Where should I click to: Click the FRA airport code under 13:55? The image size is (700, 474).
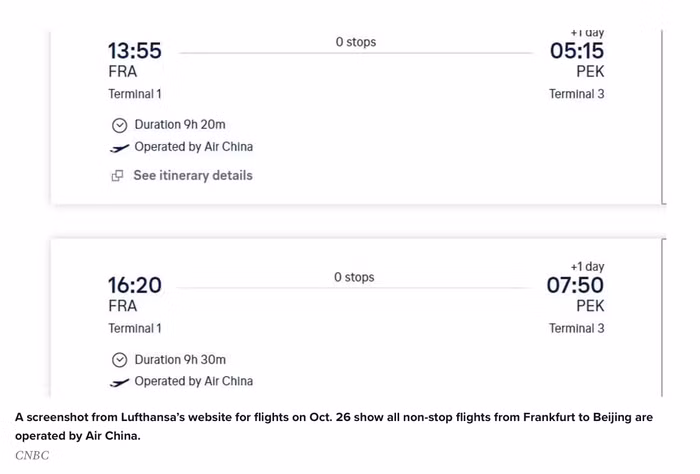[x=123, y=72]
